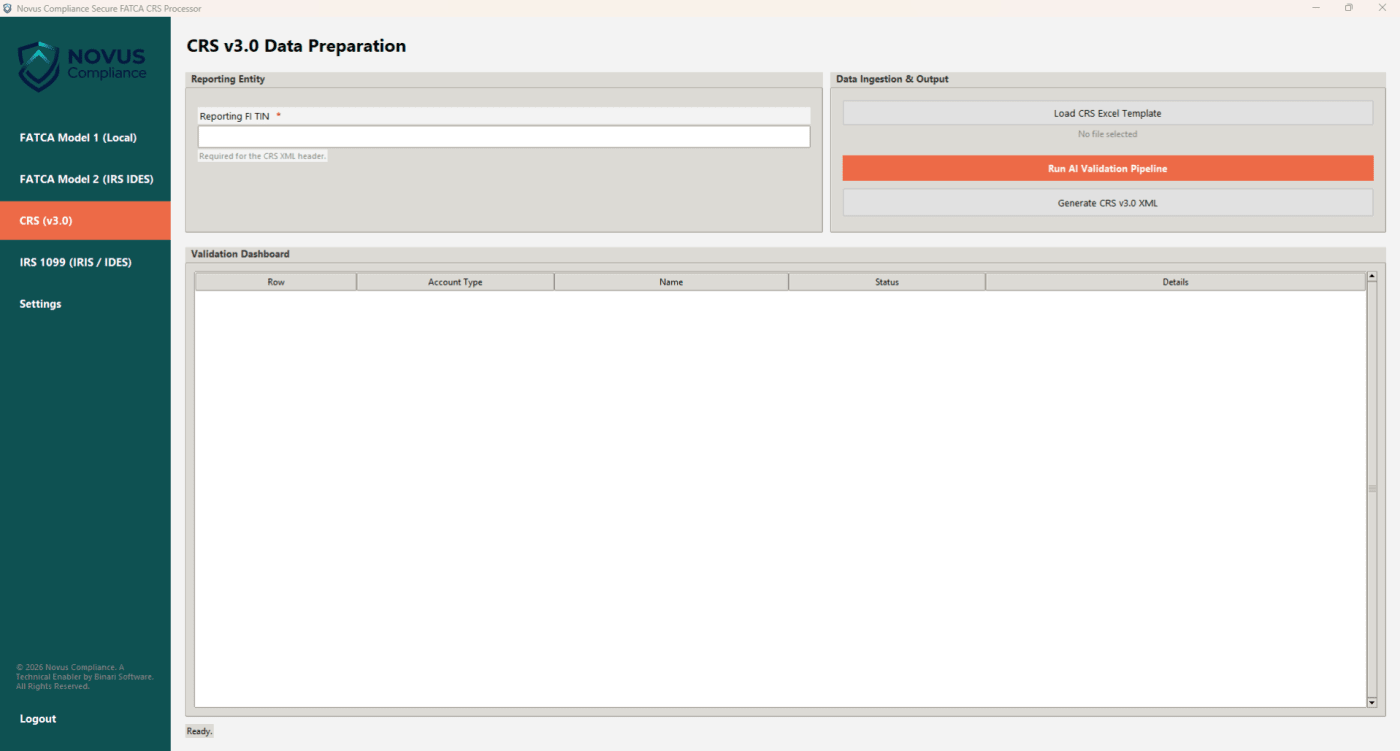
Task: Click the Details column header
Action: [x=1175, y=282]
